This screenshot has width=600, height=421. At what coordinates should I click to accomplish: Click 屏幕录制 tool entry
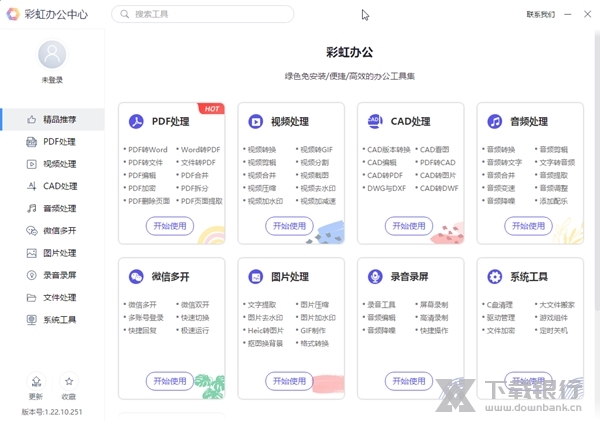tap(434, 305)
